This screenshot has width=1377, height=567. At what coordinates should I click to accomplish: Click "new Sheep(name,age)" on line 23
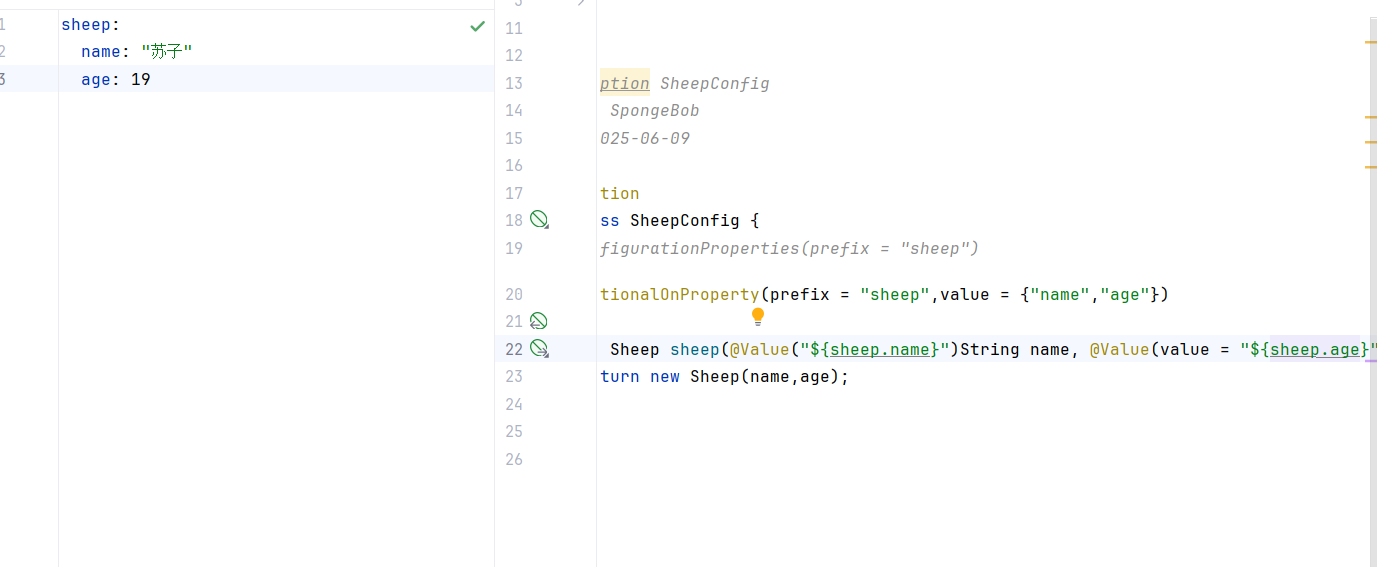(x=745, y=377)
